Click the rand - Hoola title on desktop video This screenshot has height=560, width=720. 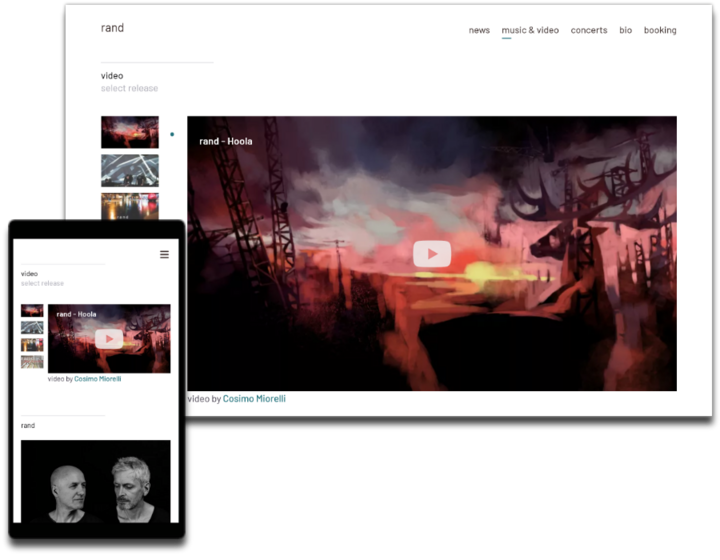pyautogui.click(x=225, y=141)
